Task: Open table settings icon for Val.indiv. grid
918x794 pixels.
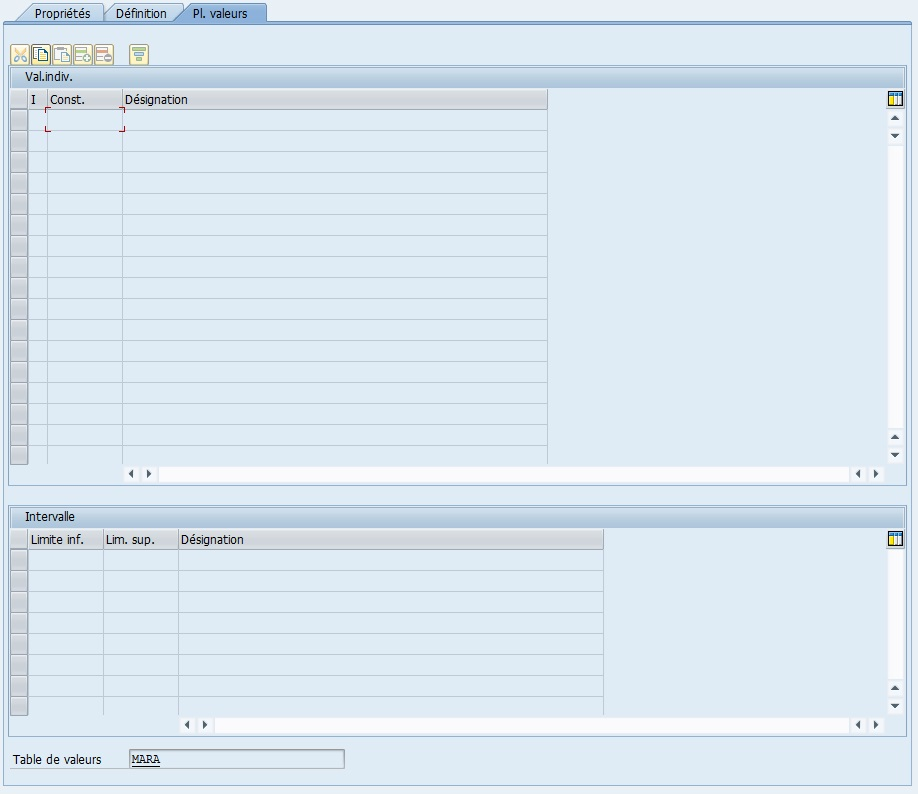Action: pyautogui.click(x=895, y=99)
